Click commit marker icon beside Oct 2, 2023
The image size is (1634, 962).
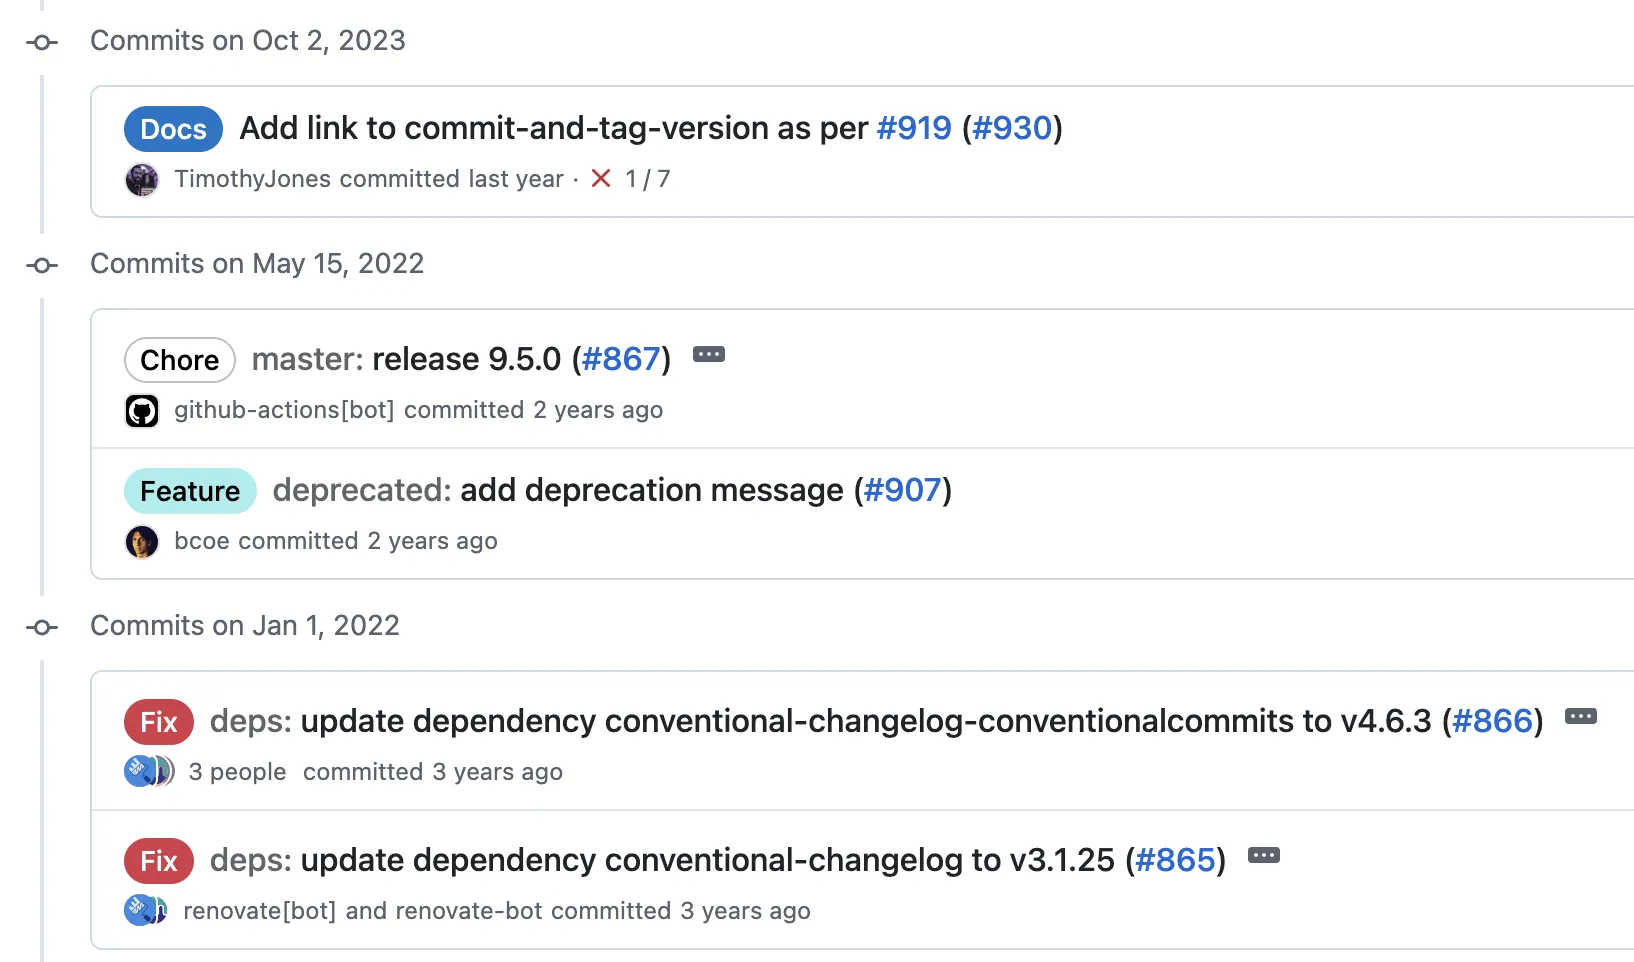pos(42,42)
